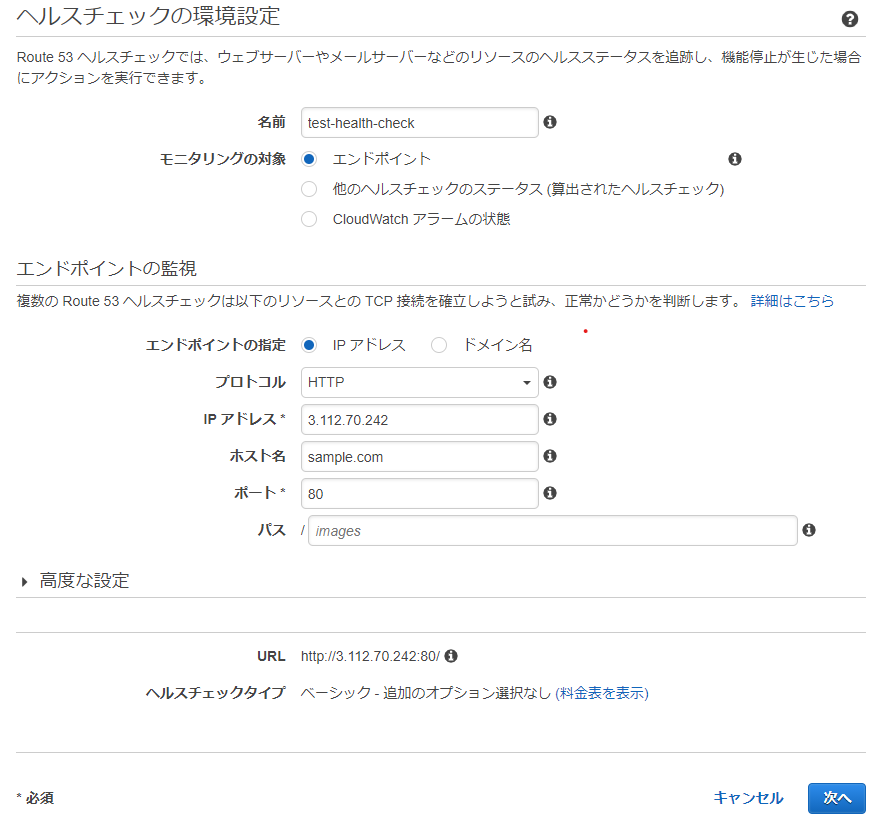Click the 次へ button
This screenshot has width=892, height=830.
click(x=836, y=797)
